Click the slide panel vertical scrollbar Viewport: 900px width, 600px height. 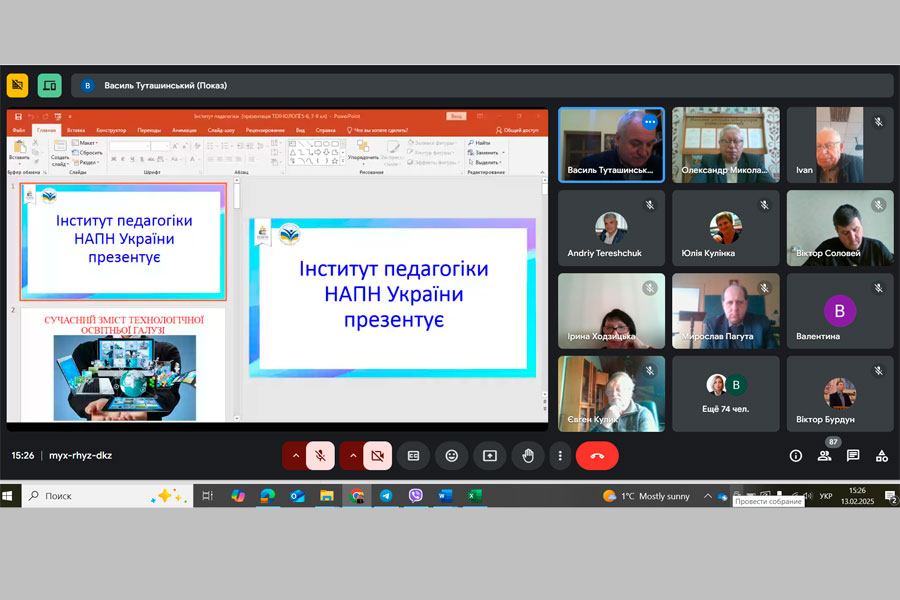point(236,299)
